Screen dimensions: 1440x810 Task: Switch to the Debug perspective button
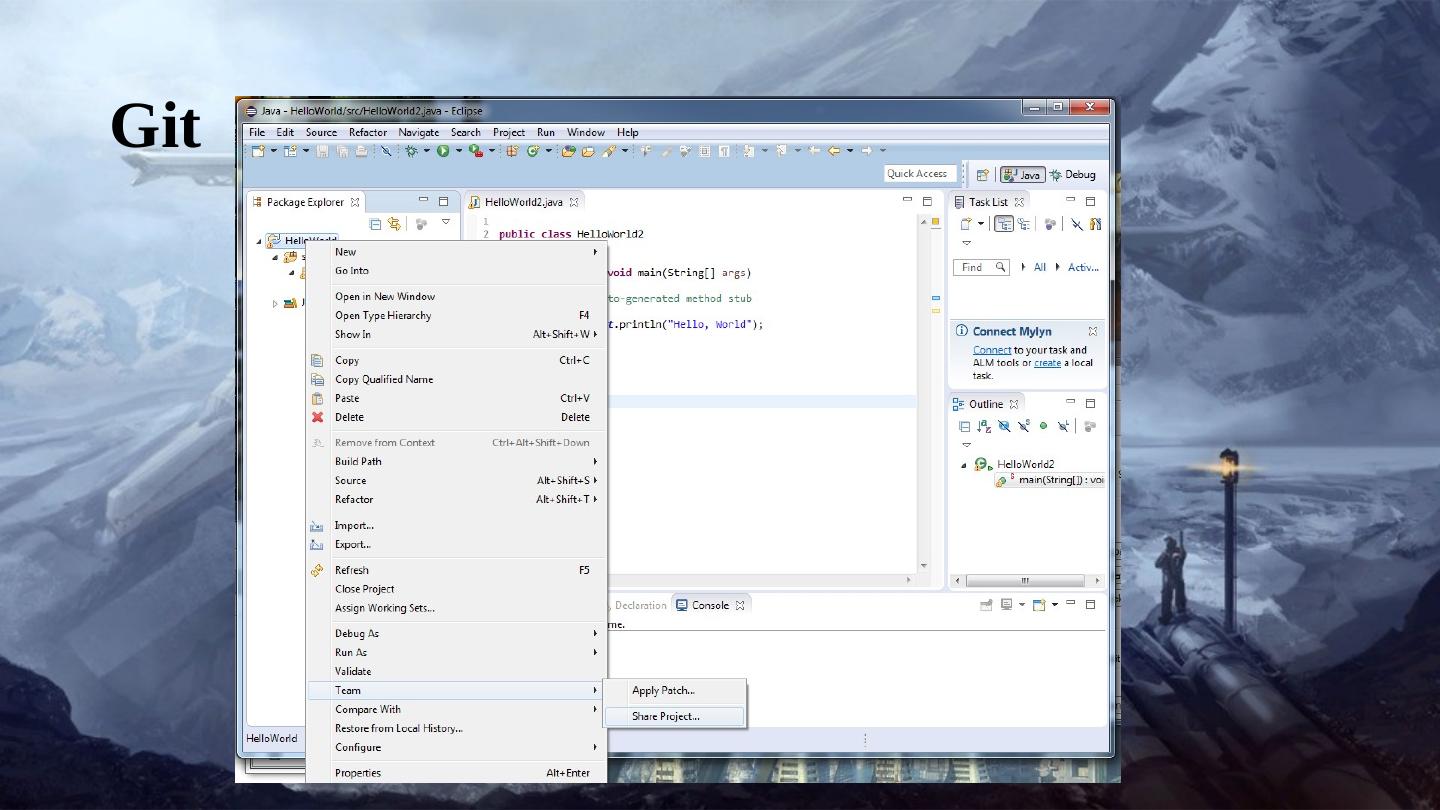(x=1072, y=175)
